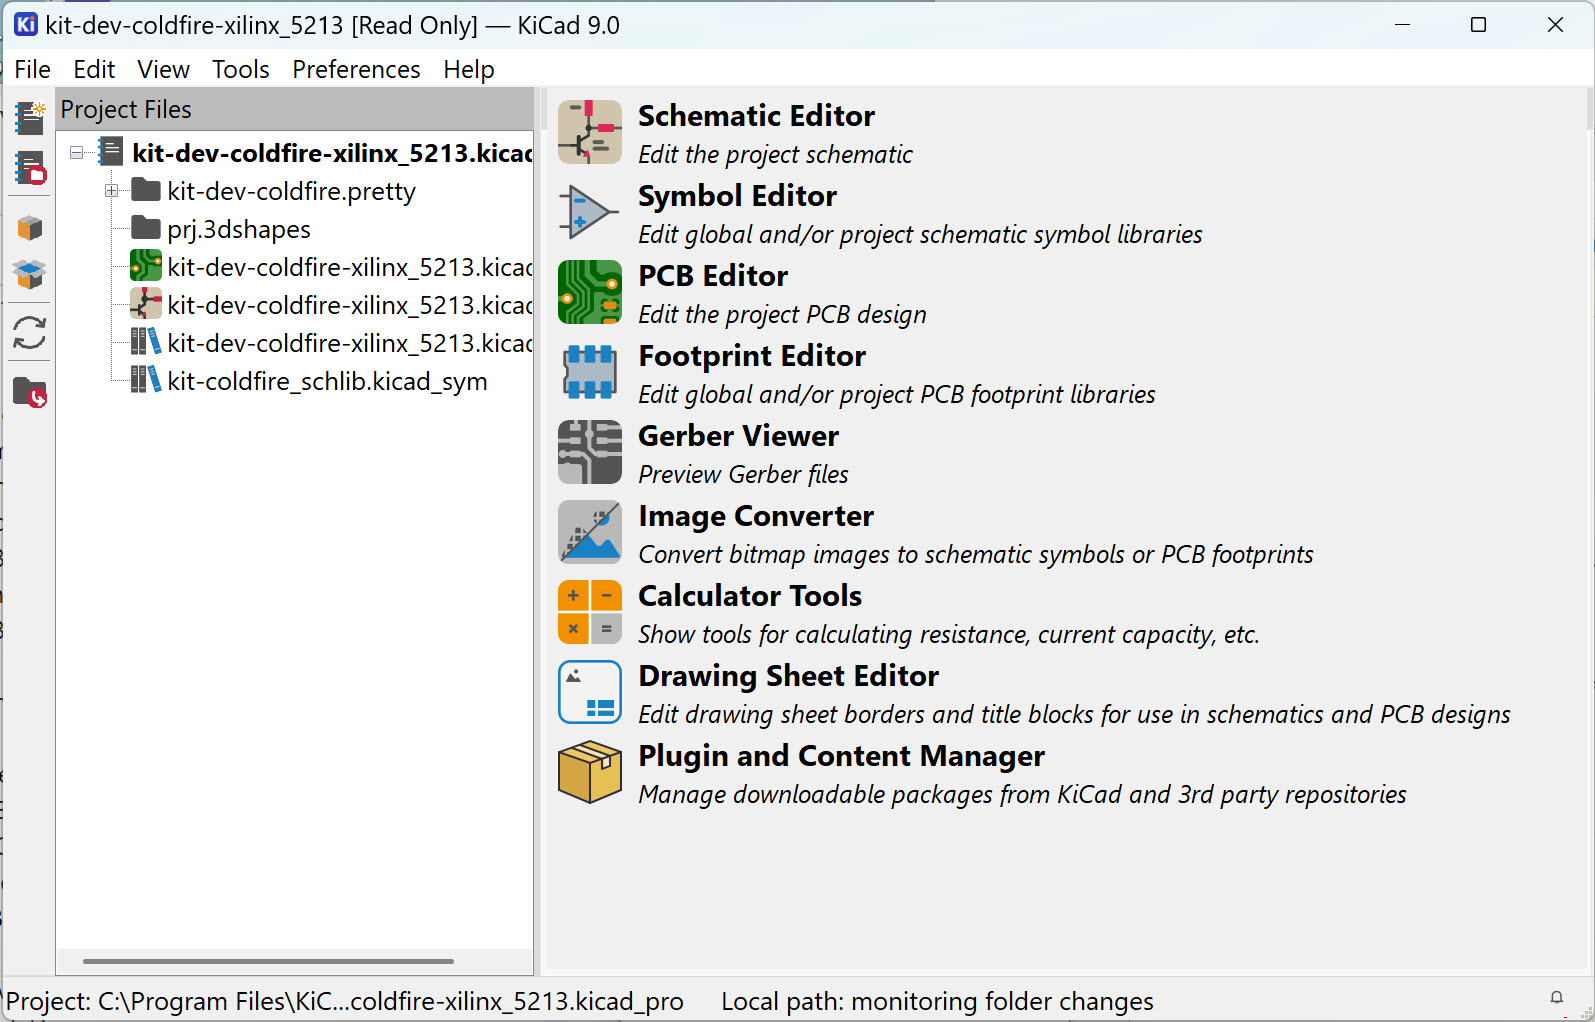Click 'Plugin and Content Manager' title text
Image resolution: width=1595 pixels, height=1022 pixels.
[841, 756]
